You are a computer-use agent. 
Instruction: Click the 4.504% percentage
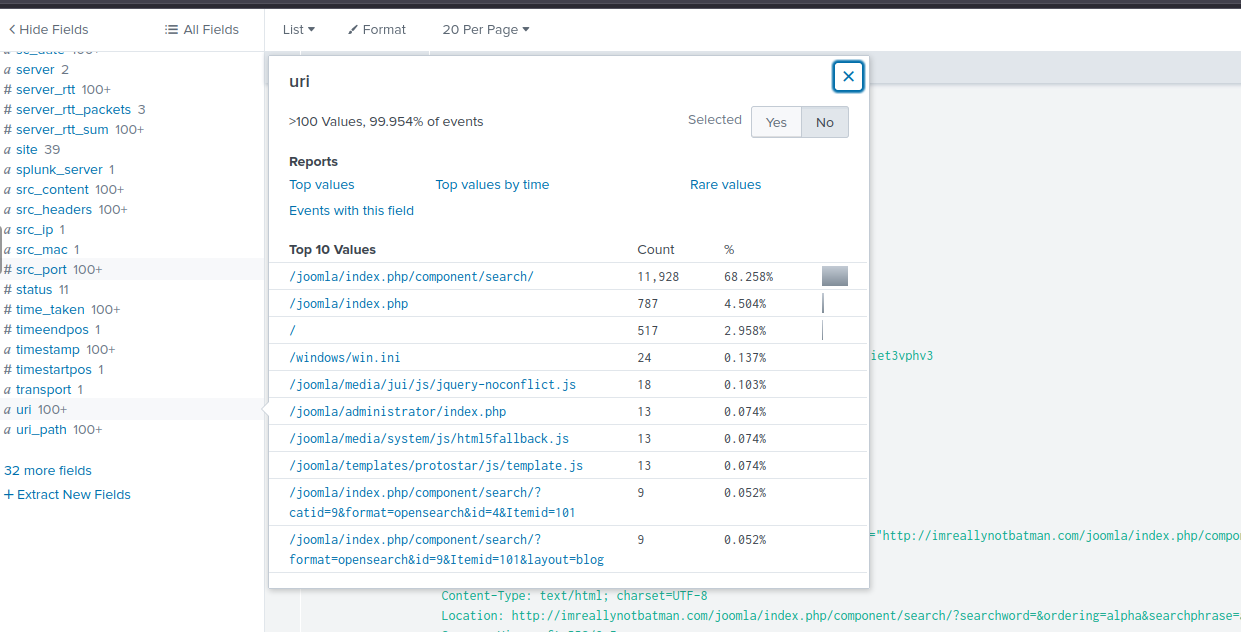(745, 304)
